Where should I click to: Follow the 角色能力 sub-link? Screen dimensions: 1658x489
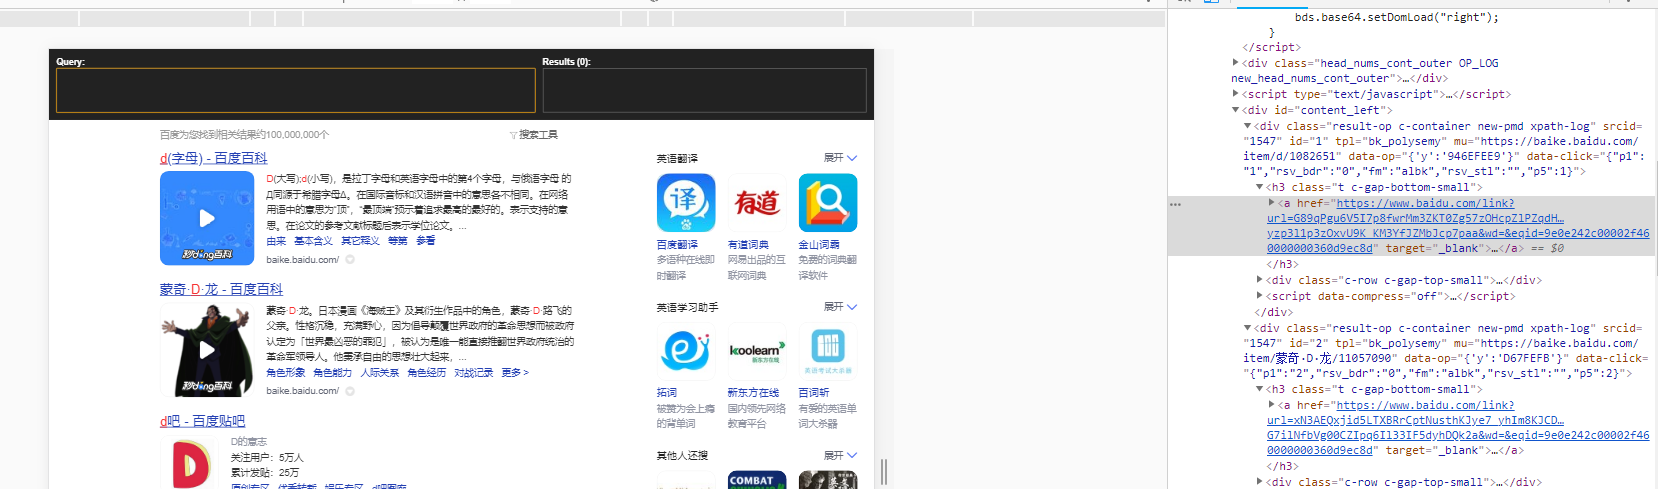(333, 372)
